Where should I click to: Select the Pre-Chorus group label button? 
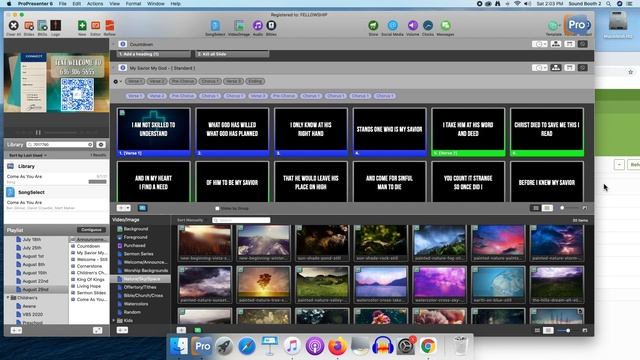click(x=183, y=82)
